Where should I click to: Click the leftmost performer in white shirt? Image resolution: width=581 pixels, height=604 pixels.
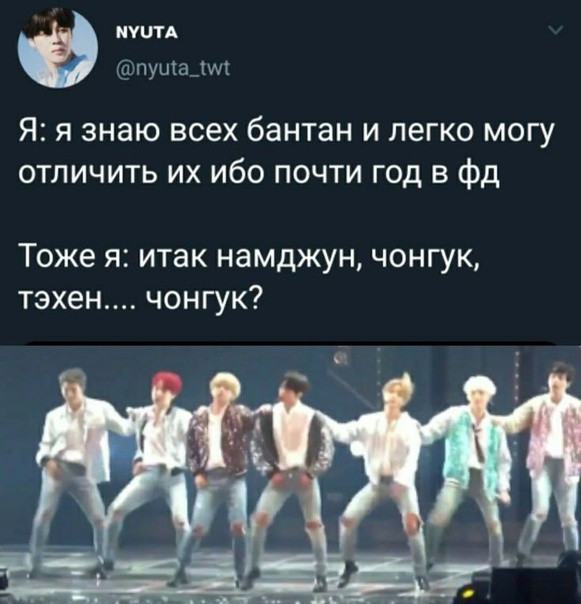(x=73, y=470)
